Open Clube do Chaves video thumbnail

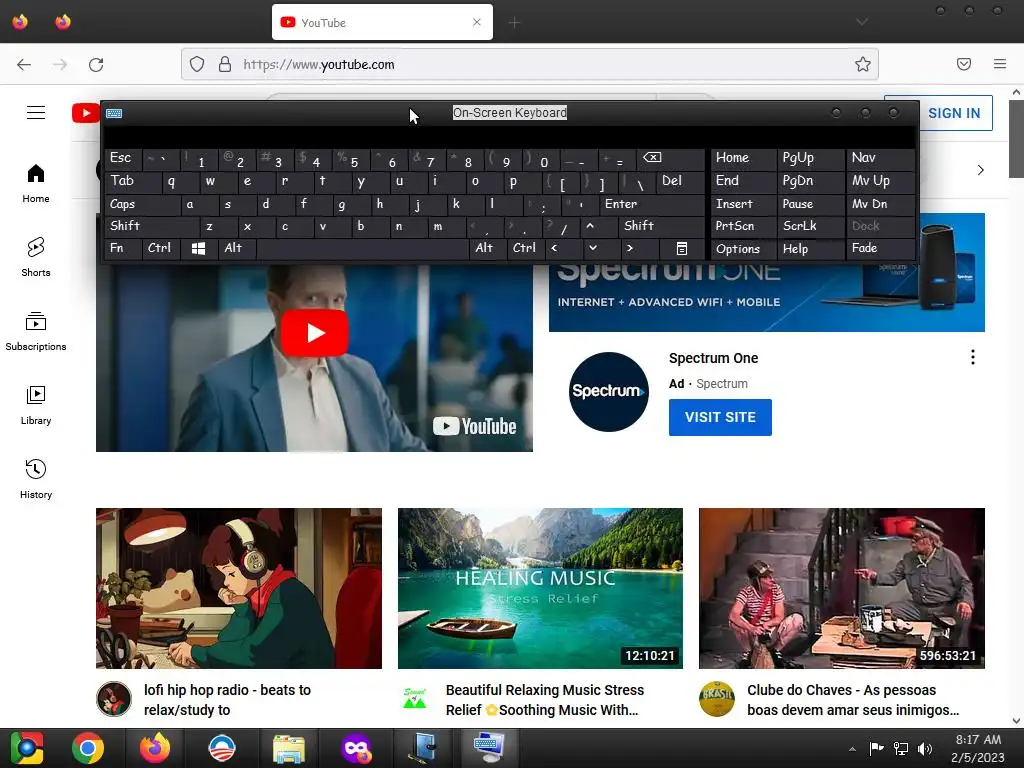(841, 588)
